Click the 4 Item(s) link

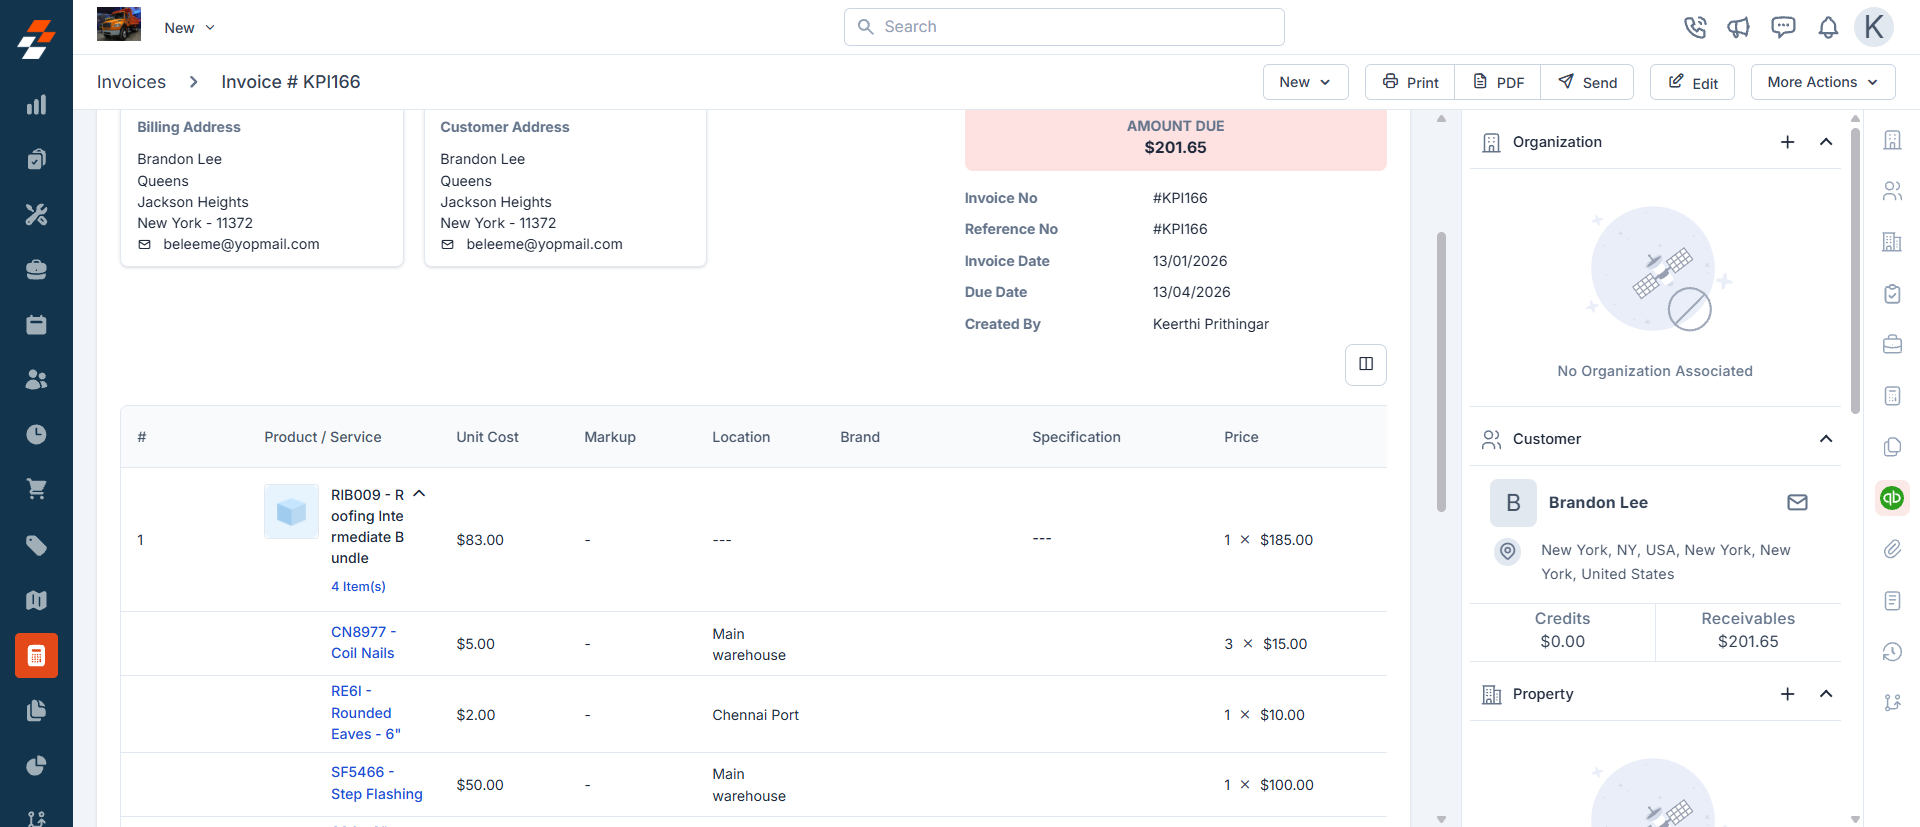point(358,587)
